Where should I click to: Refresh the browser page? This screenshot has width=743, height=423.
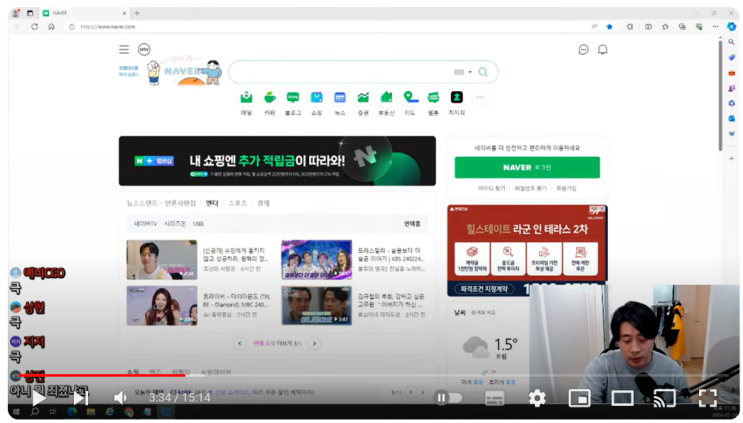[x=35, y=27]
